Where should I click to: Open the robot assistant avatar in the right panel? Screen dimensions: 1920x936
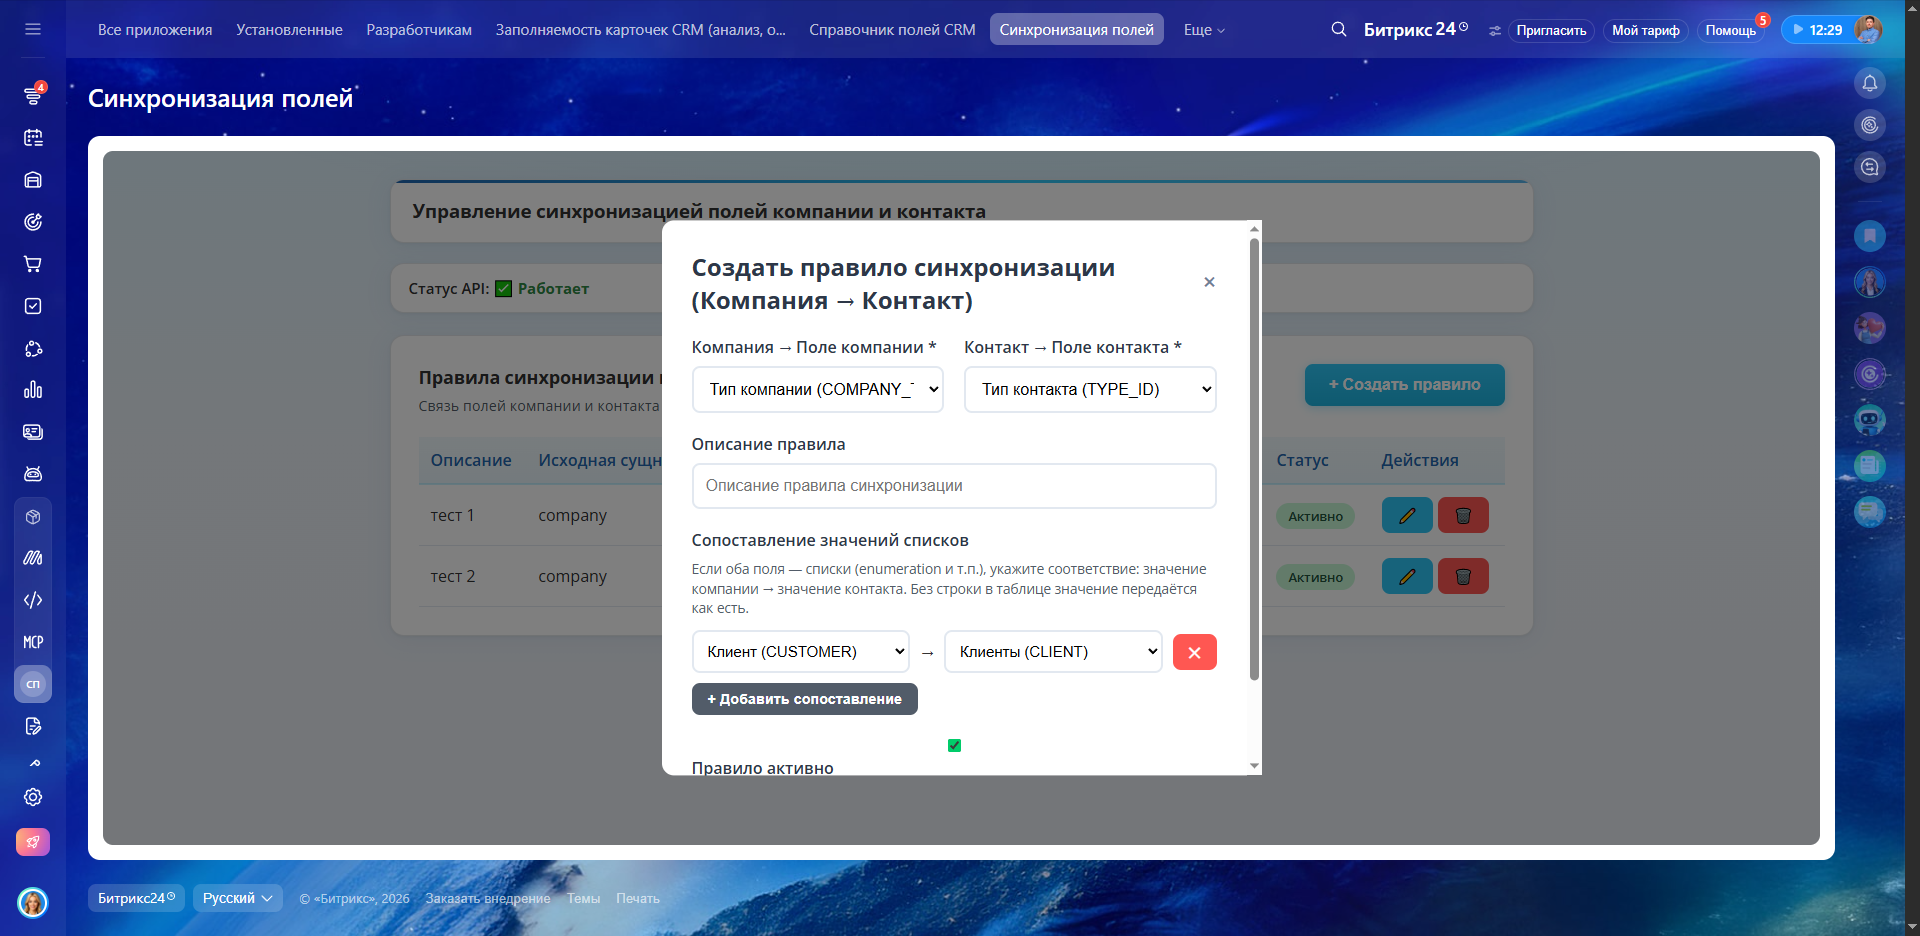click(1870, 420)
